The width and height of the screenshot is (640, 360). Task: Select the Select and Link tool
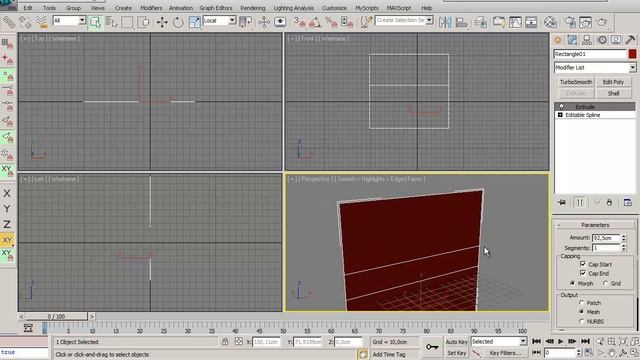(x=9, y=22)
